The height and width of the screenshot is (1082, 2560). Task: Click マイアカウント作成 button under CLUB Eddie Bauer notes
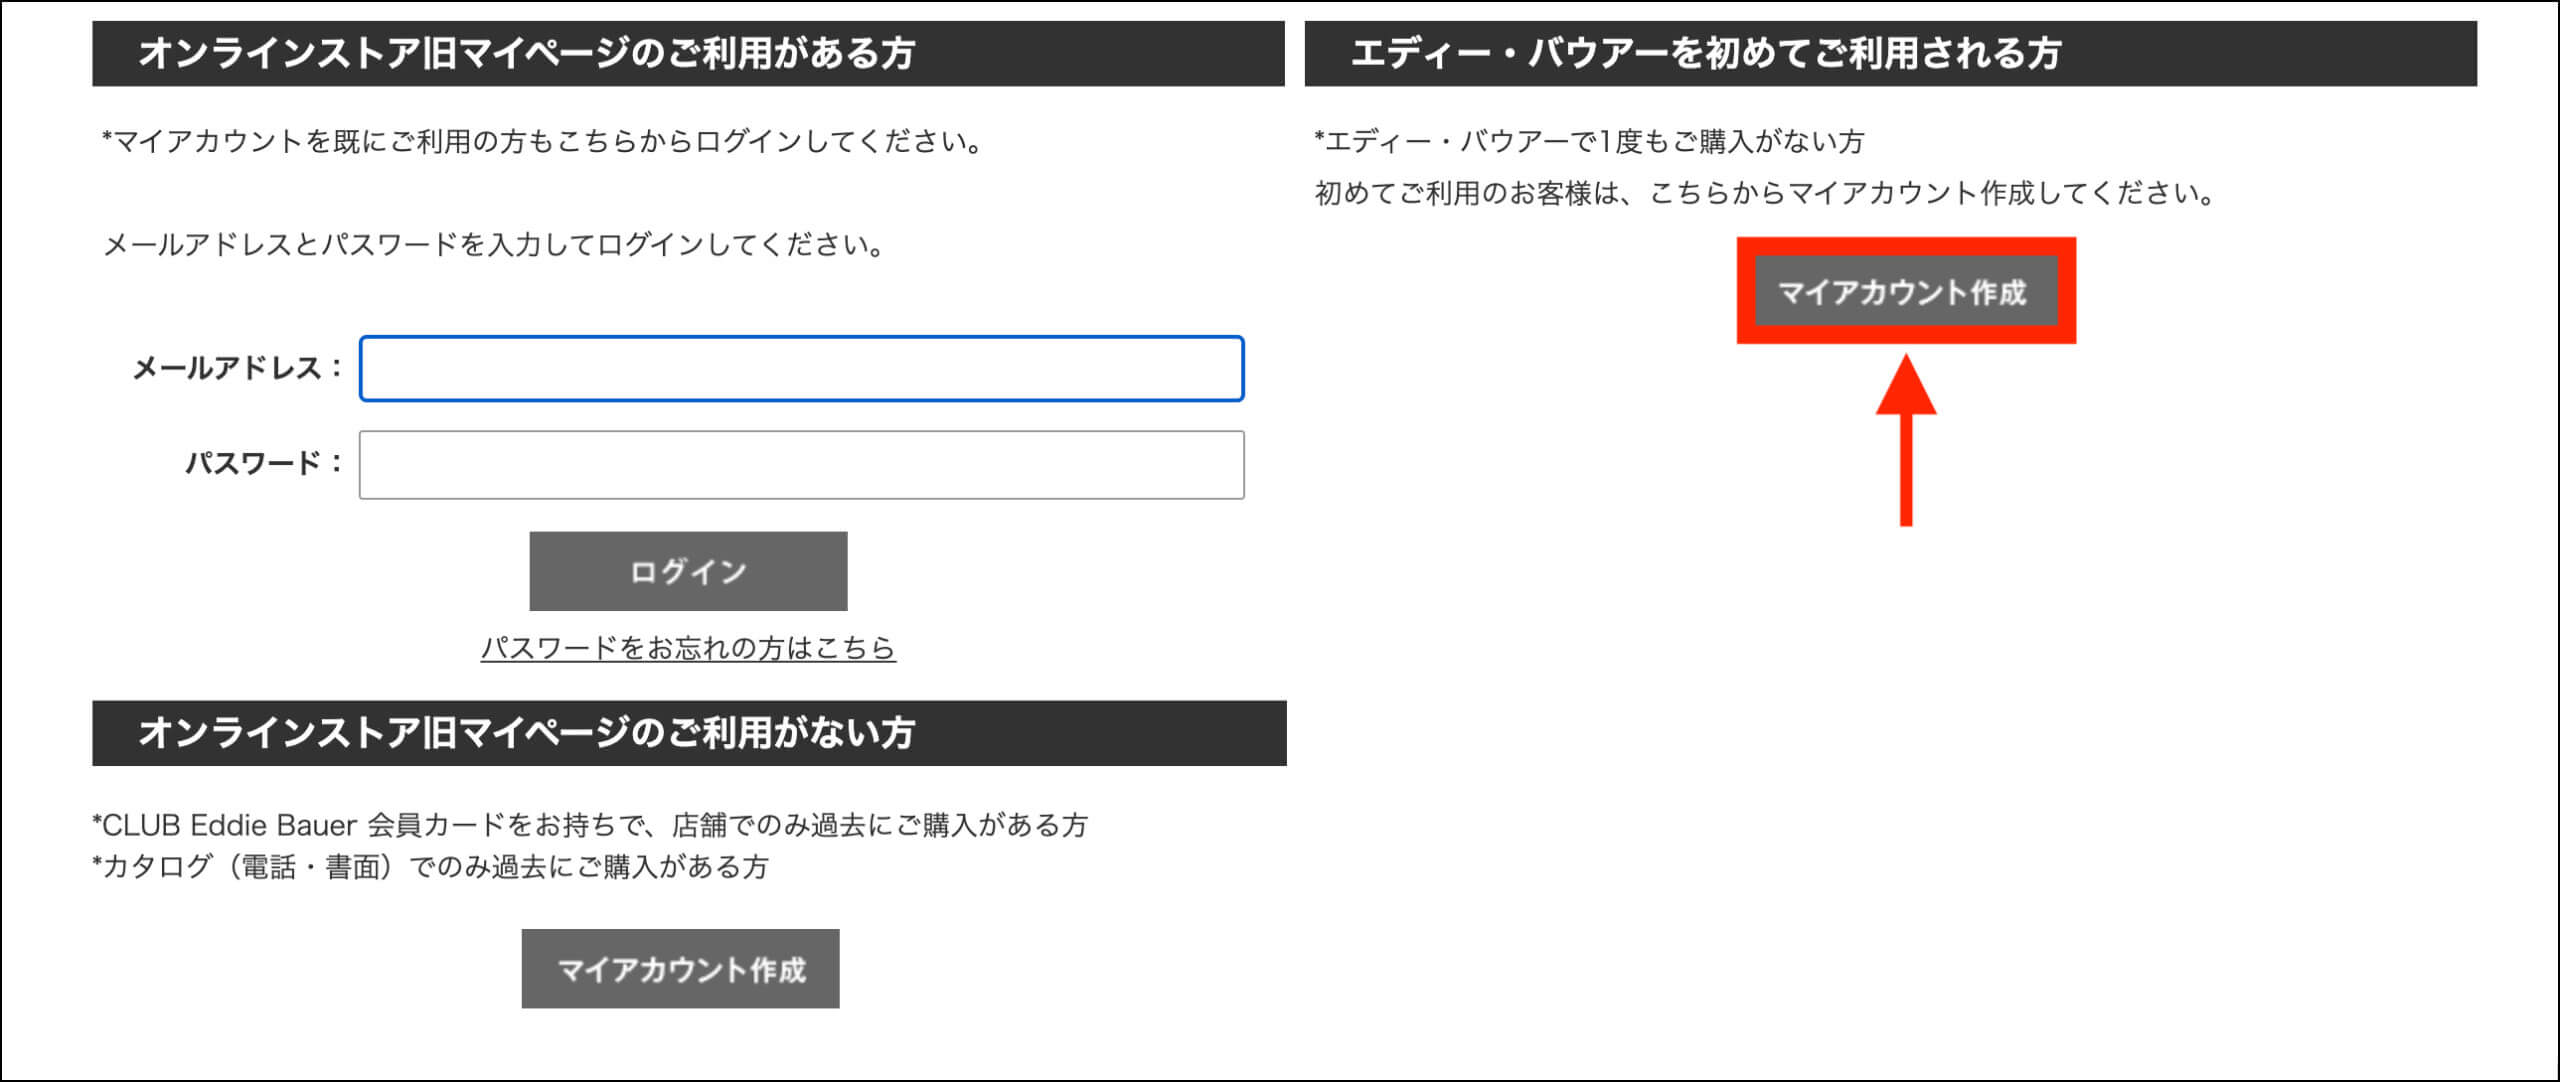680,969
